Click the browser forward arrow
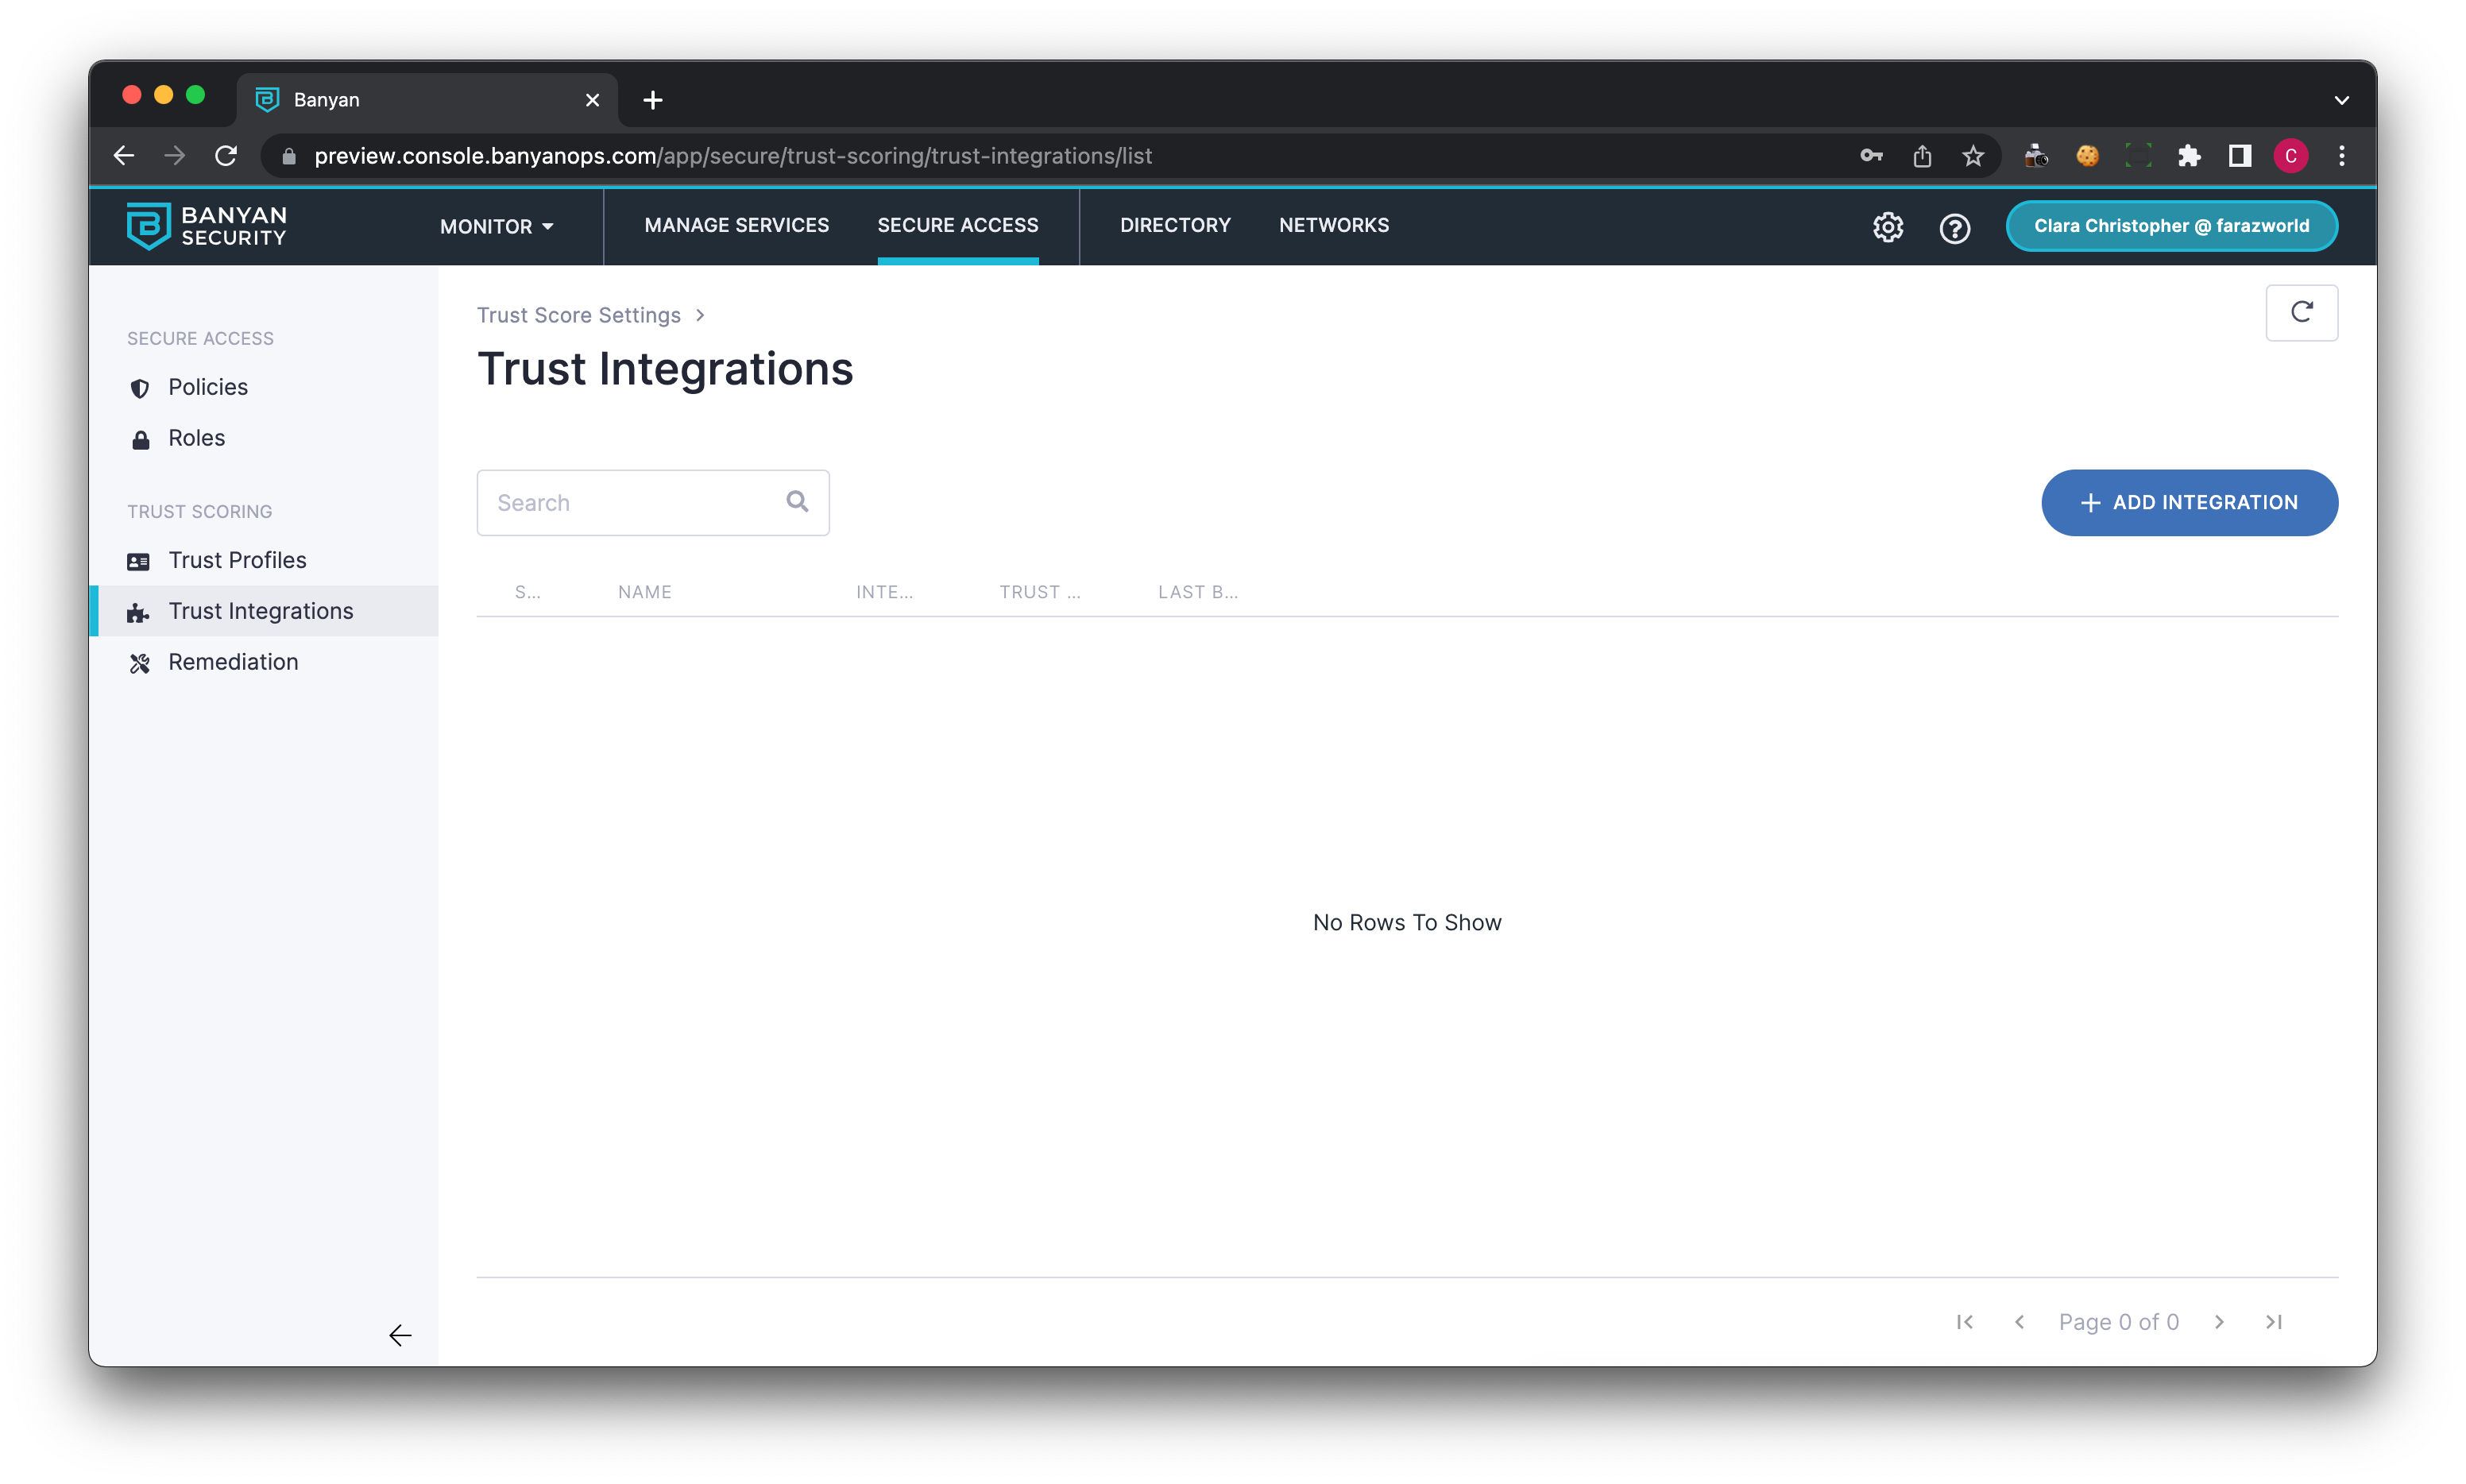The width and height of the screenshot is (2466, 1484). (175, 156)
